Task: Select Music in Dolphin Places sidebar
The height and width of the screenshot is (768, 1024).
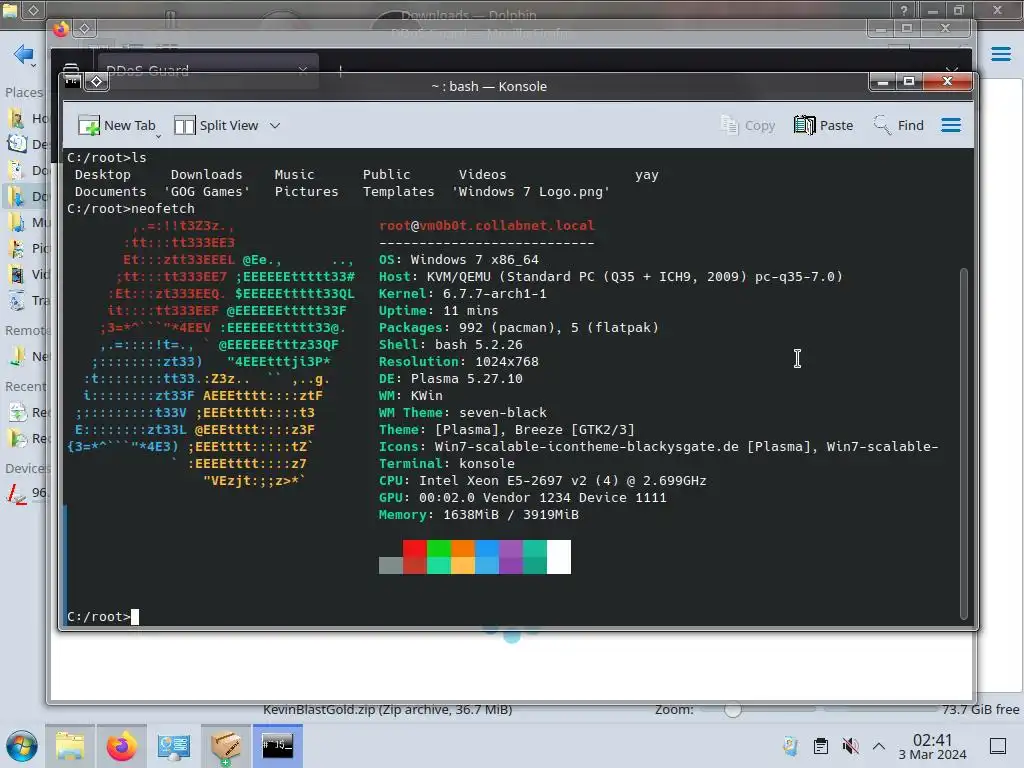Action: pyautogui.click(x=29, y=223)
